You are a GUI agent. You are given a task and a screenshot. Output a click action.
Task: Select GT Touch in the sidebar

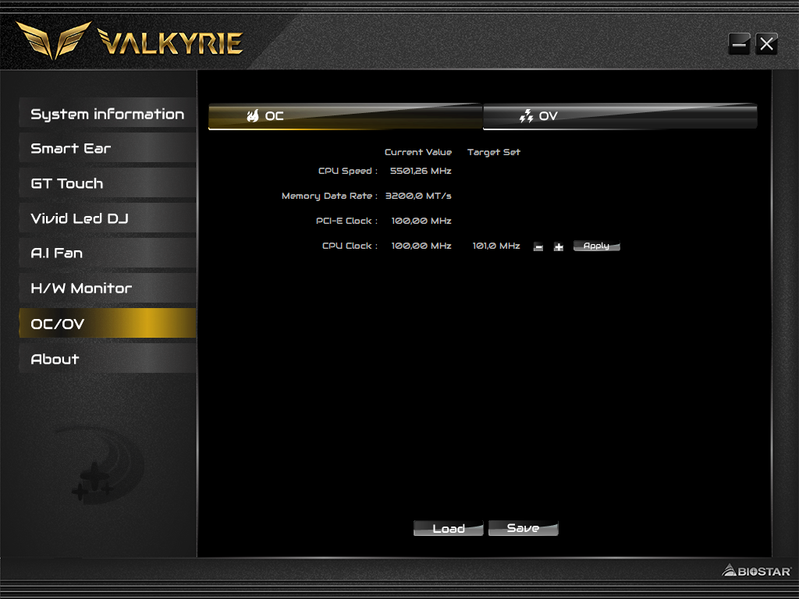108,183
